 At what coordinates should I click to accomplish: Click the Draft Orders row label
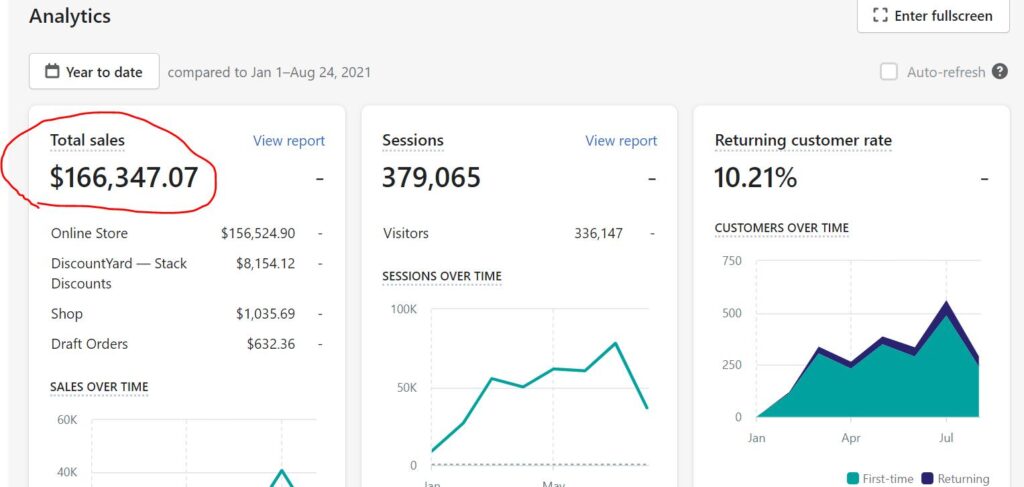click(x=89, y=344)
